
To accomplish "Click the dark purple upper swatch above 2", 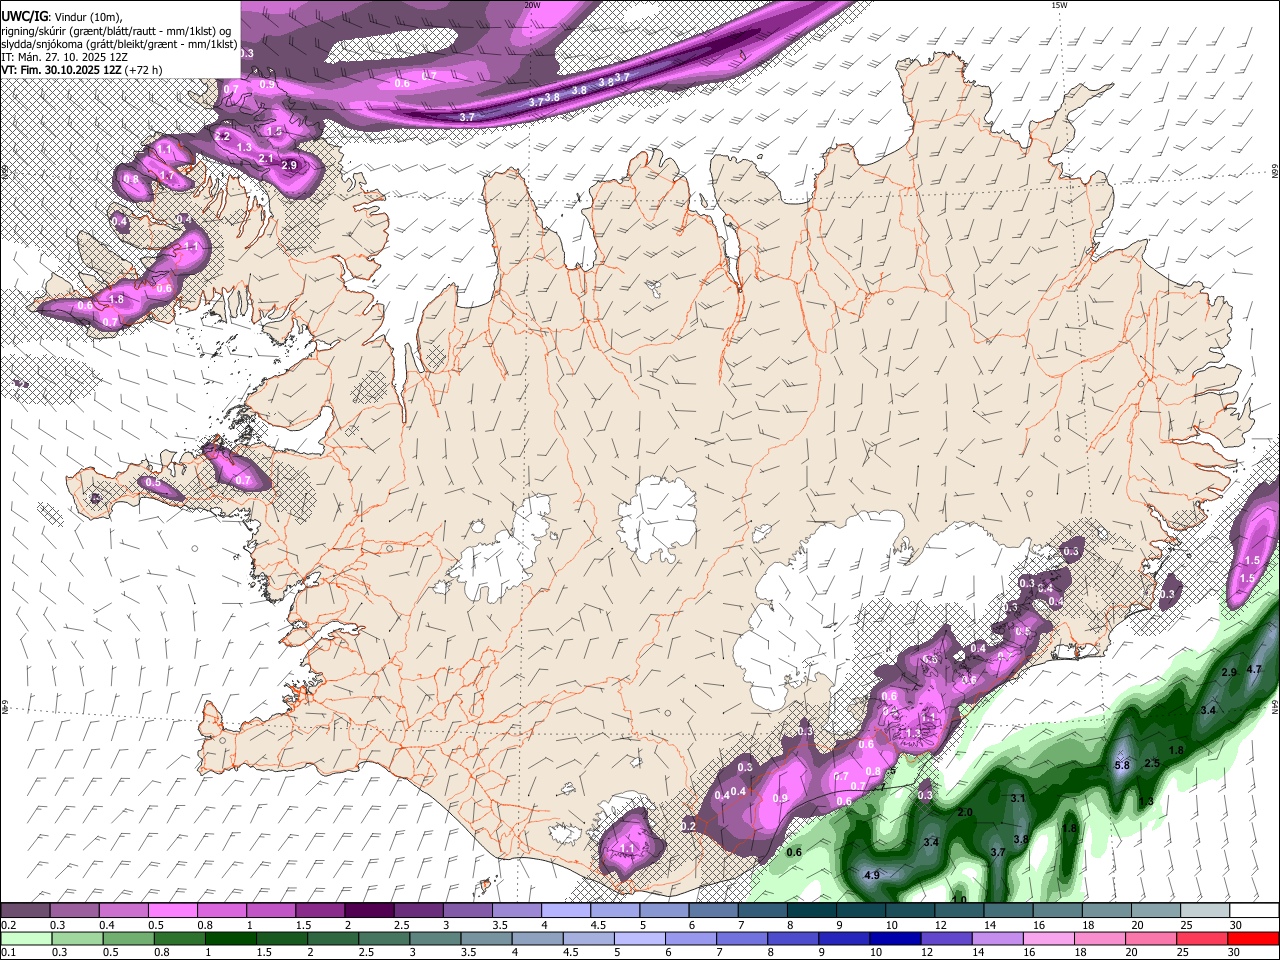I will click(x=368, y=910).
